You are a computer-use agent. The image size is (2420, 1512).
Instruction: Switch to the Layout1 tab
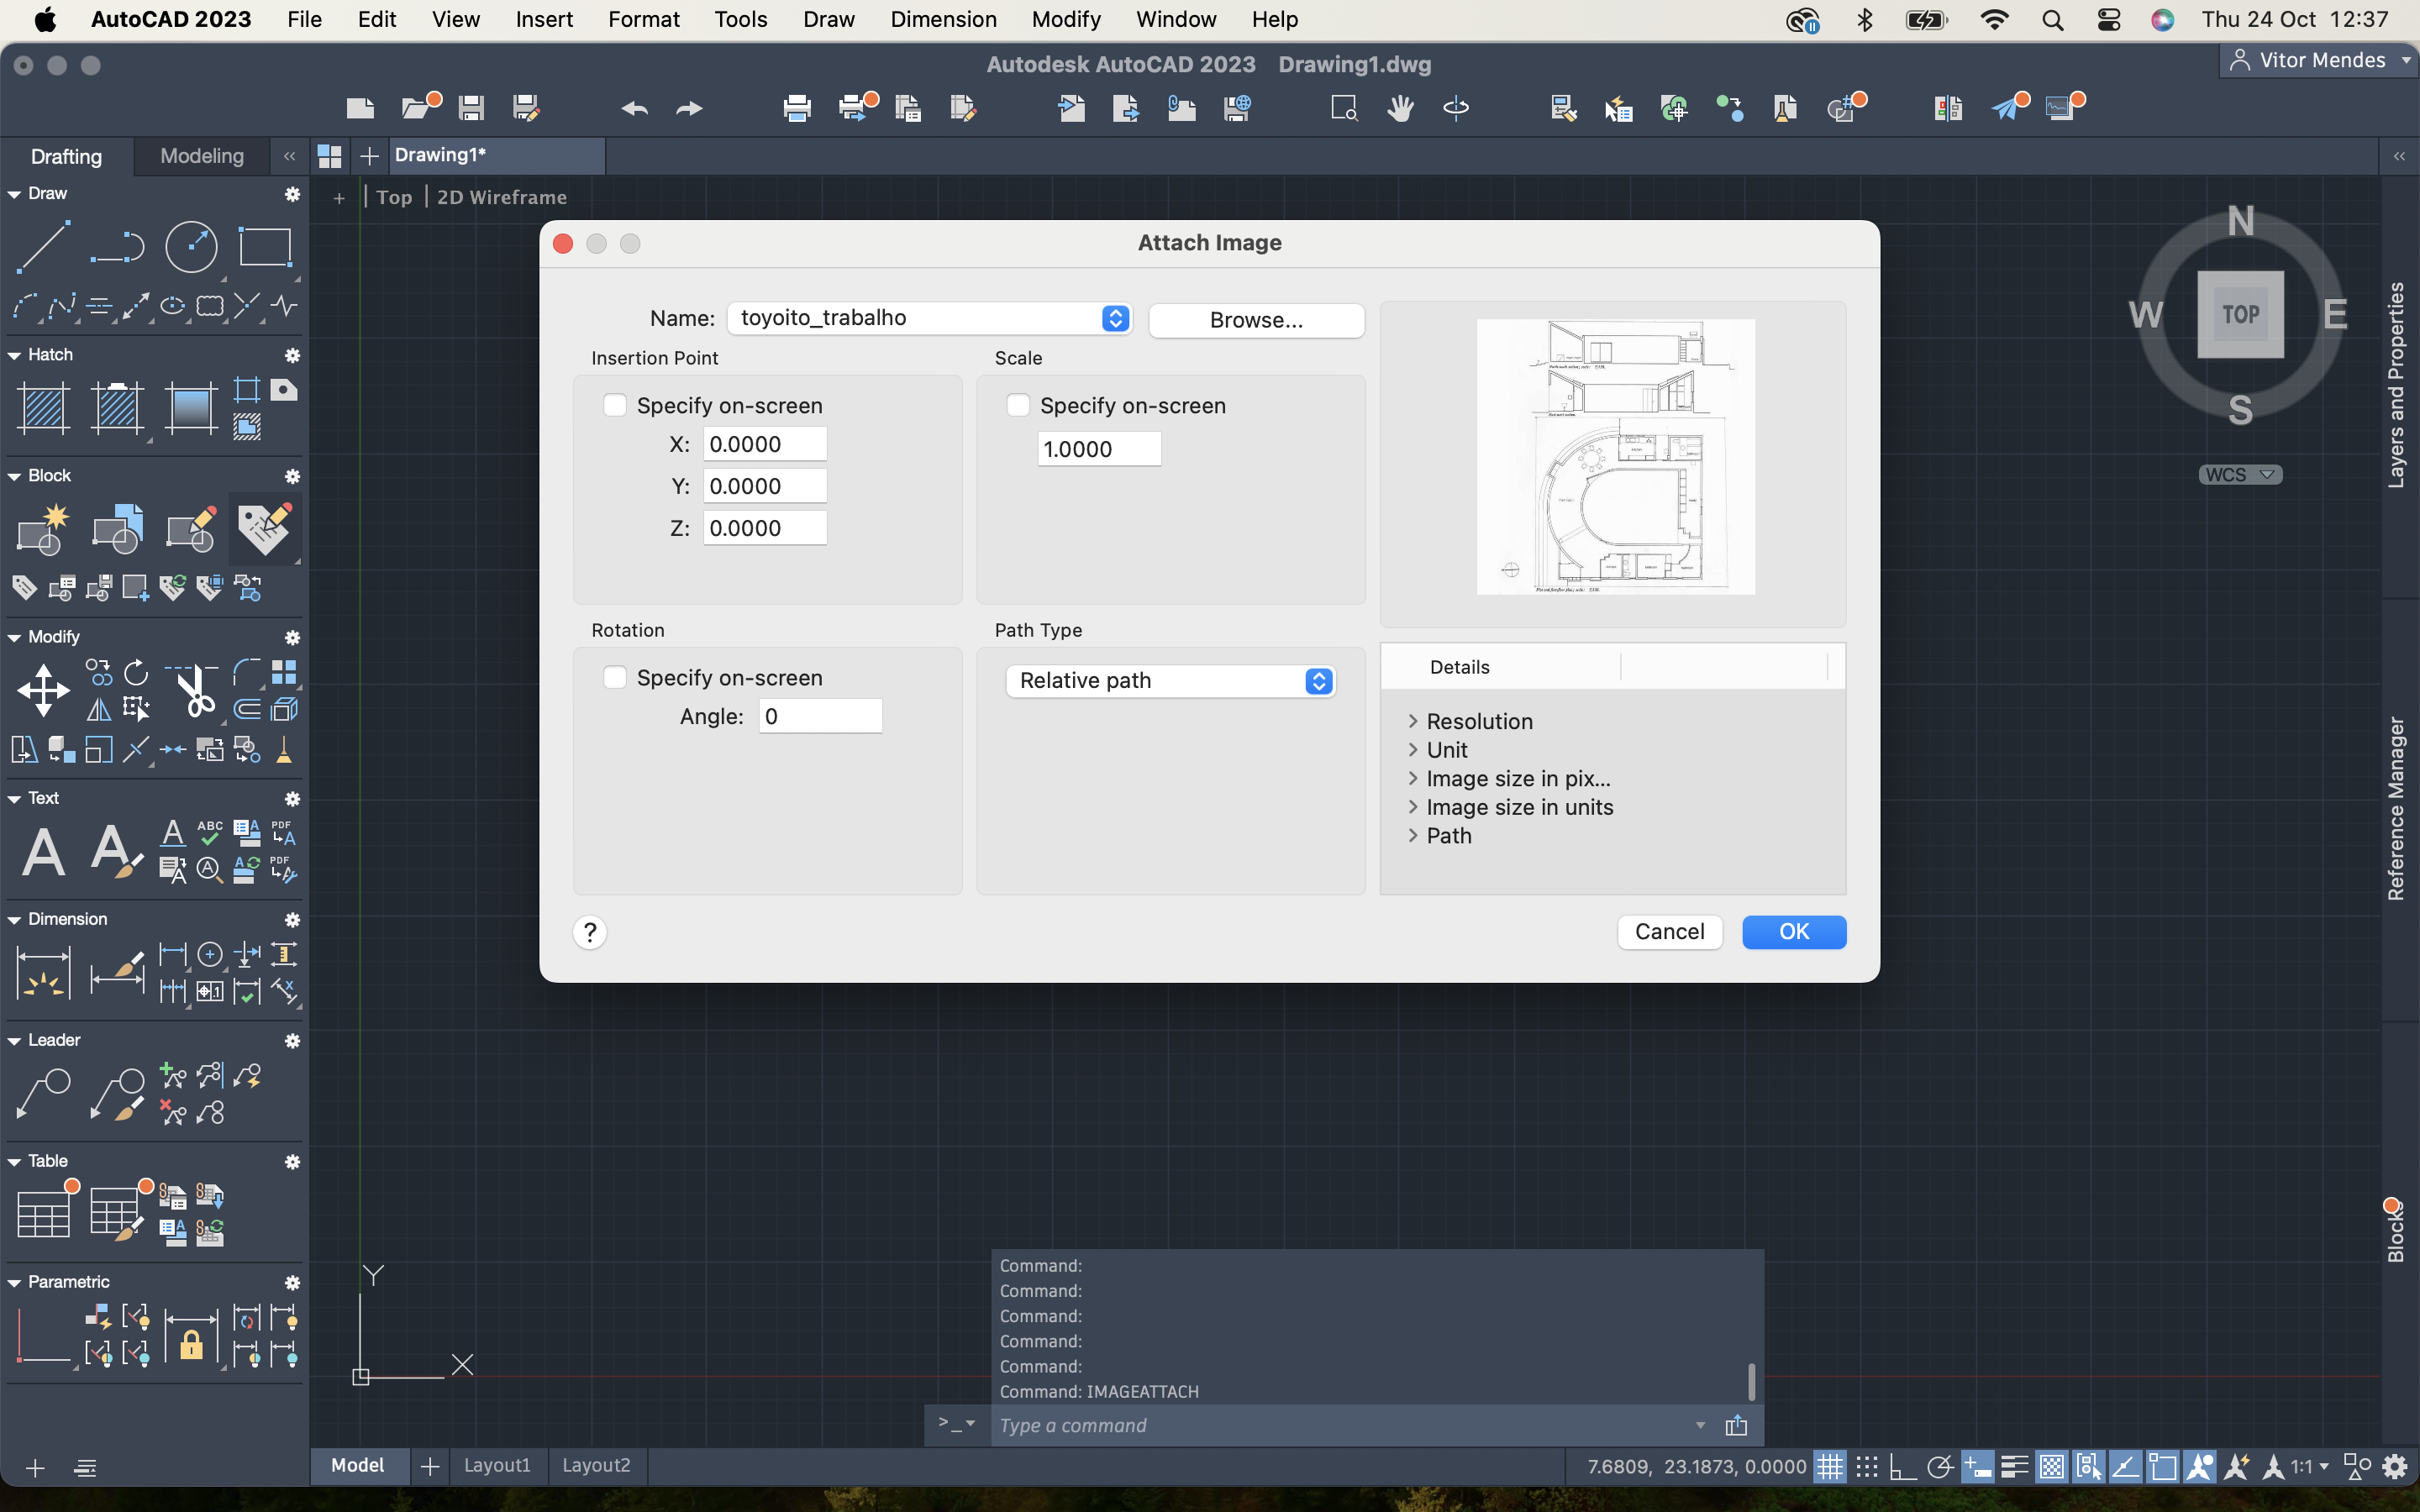click(497, 1465)
